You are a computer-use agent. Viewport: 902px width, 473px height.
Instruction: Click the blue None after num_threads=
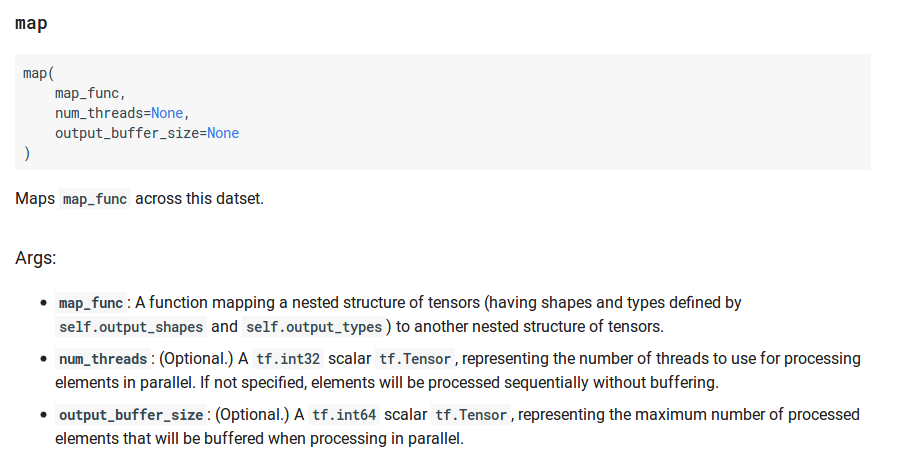(167, 113)
